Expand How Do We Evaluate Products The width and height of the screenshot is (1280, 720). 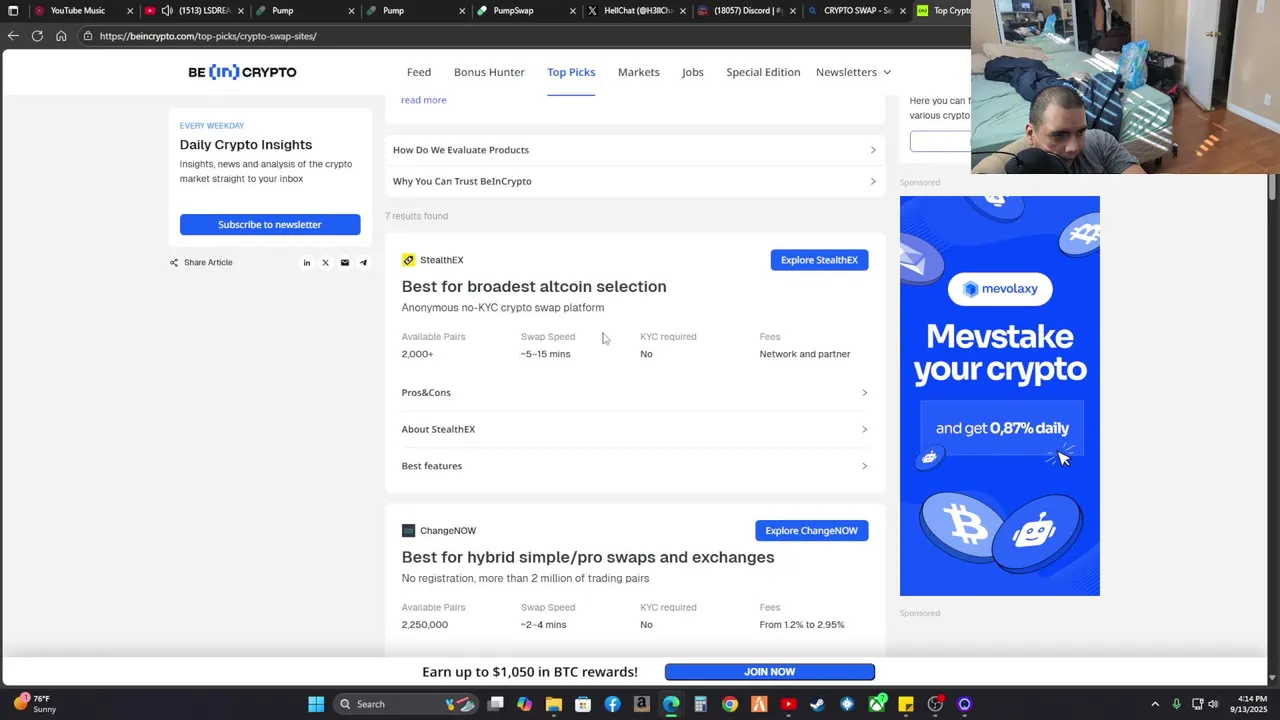coord(635,150)
